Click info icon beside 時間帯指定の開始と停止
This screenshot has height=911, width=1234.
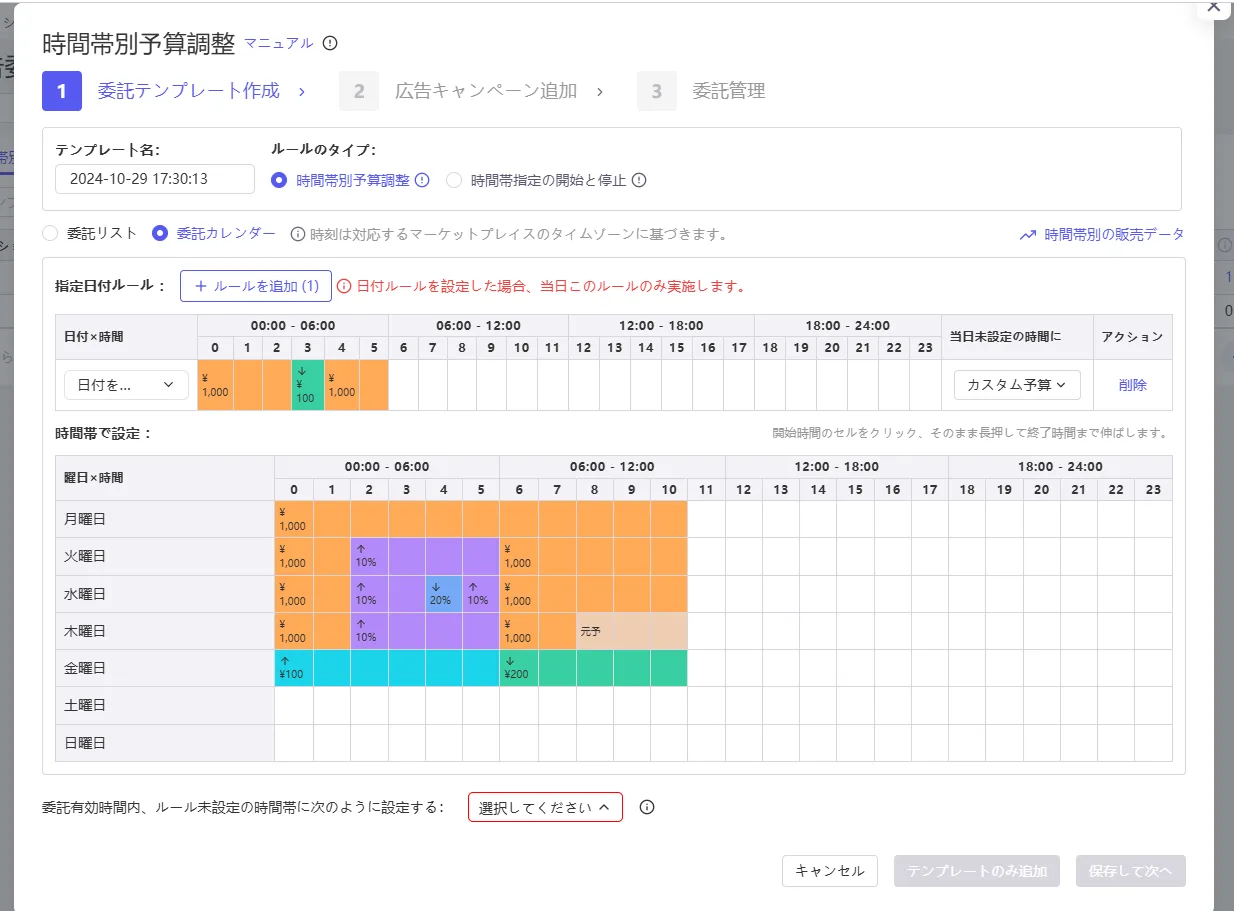click(x=639, y=180)
